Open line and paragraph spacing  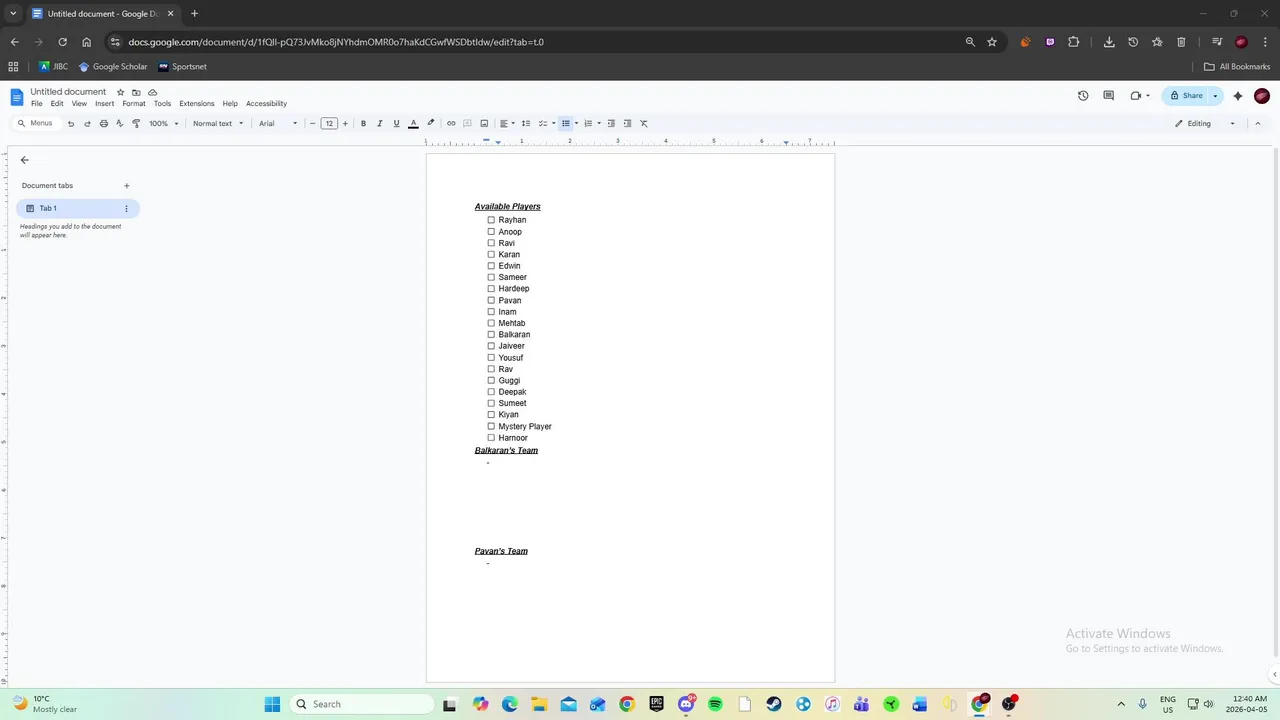coord(526,124)
